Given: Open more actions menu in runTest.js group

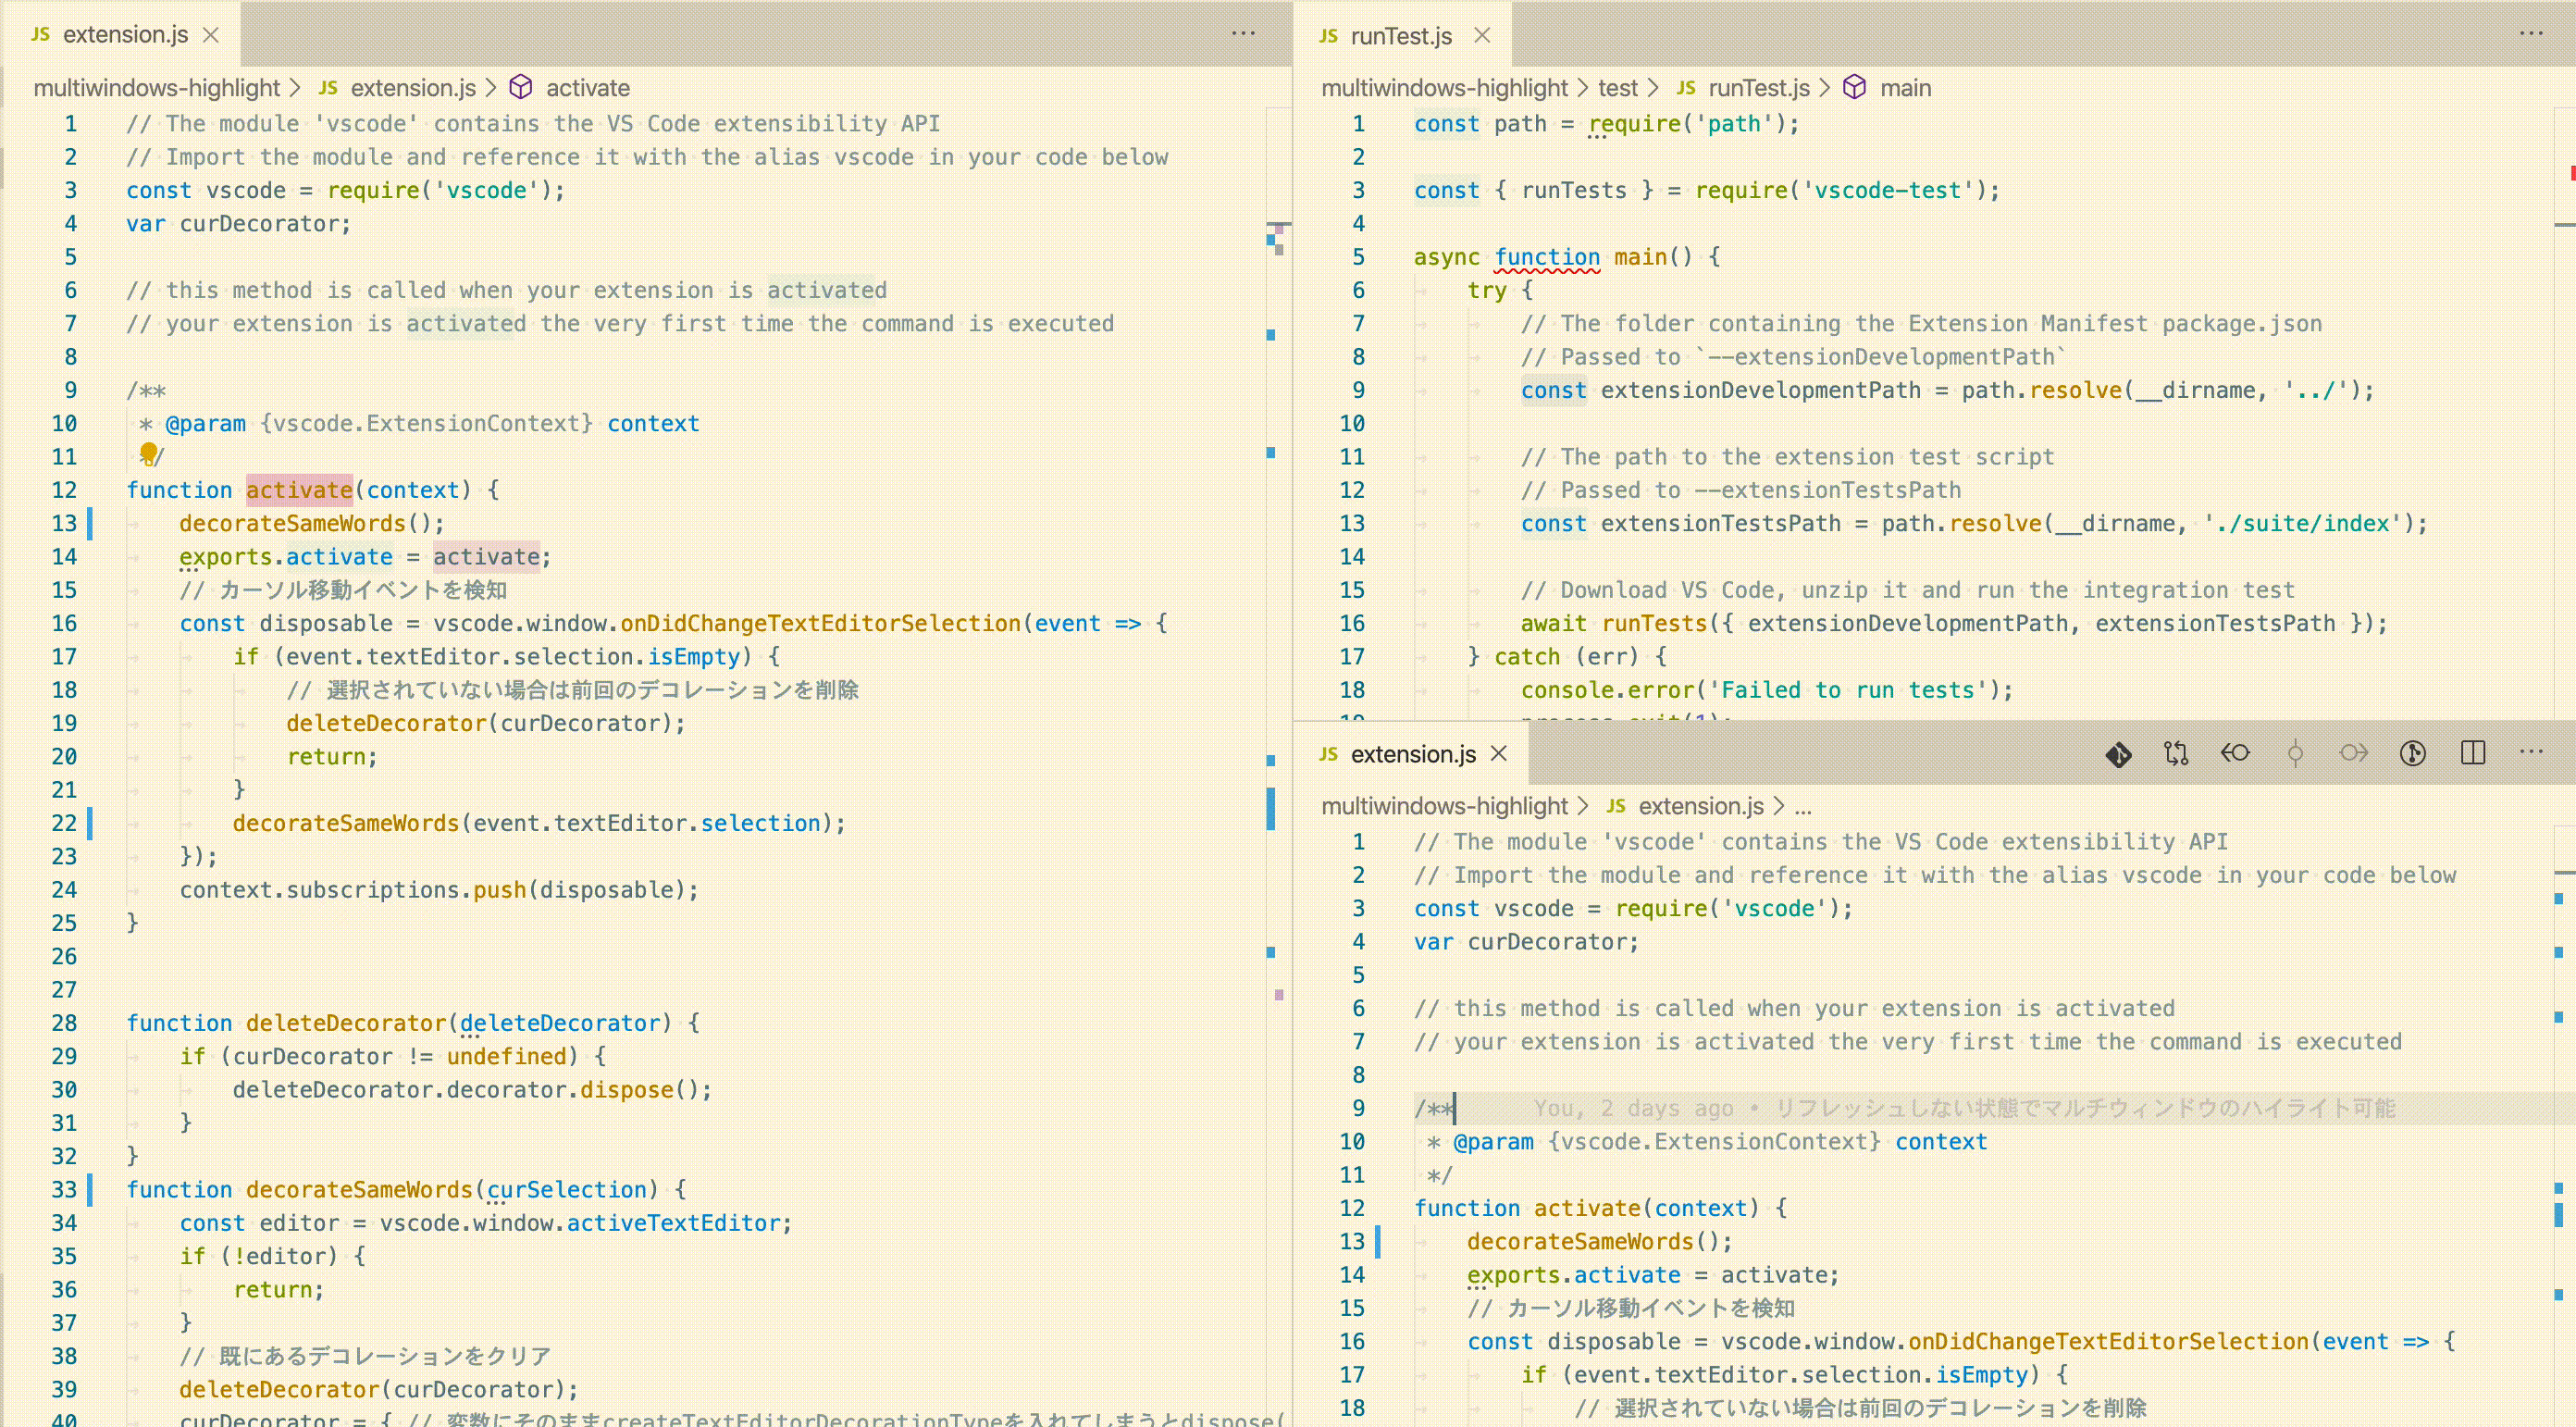Looking at the screenshot, I should tap(2531, 34).
